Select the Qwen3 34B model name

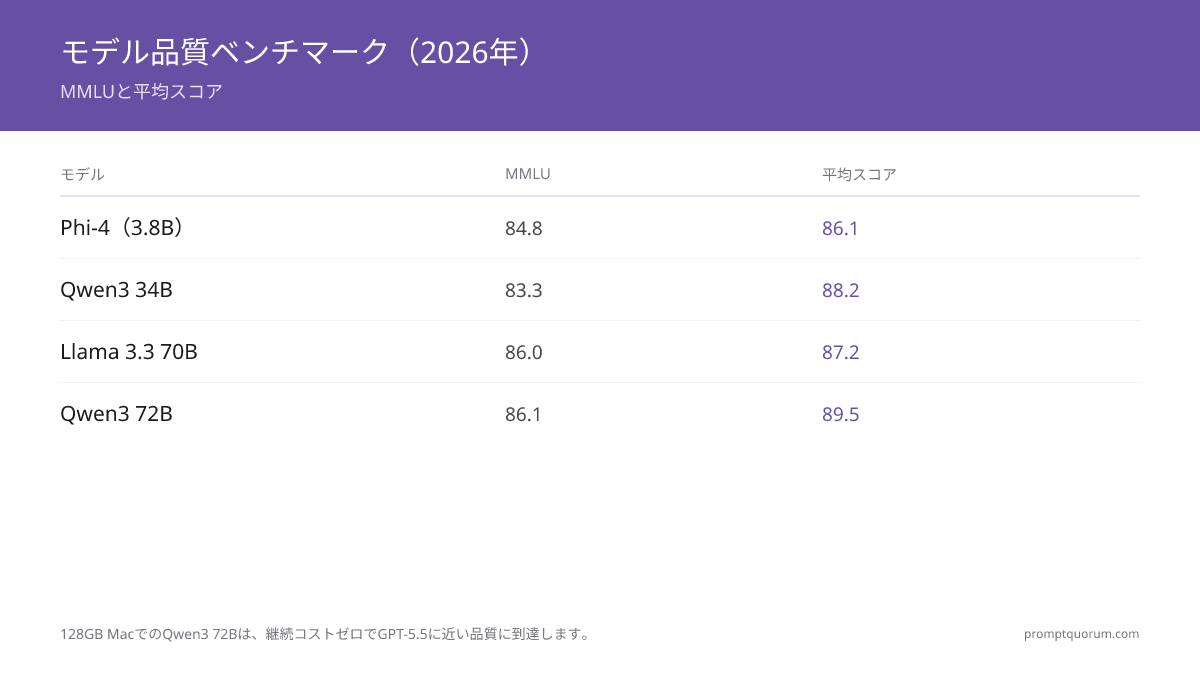coord(117,290)
